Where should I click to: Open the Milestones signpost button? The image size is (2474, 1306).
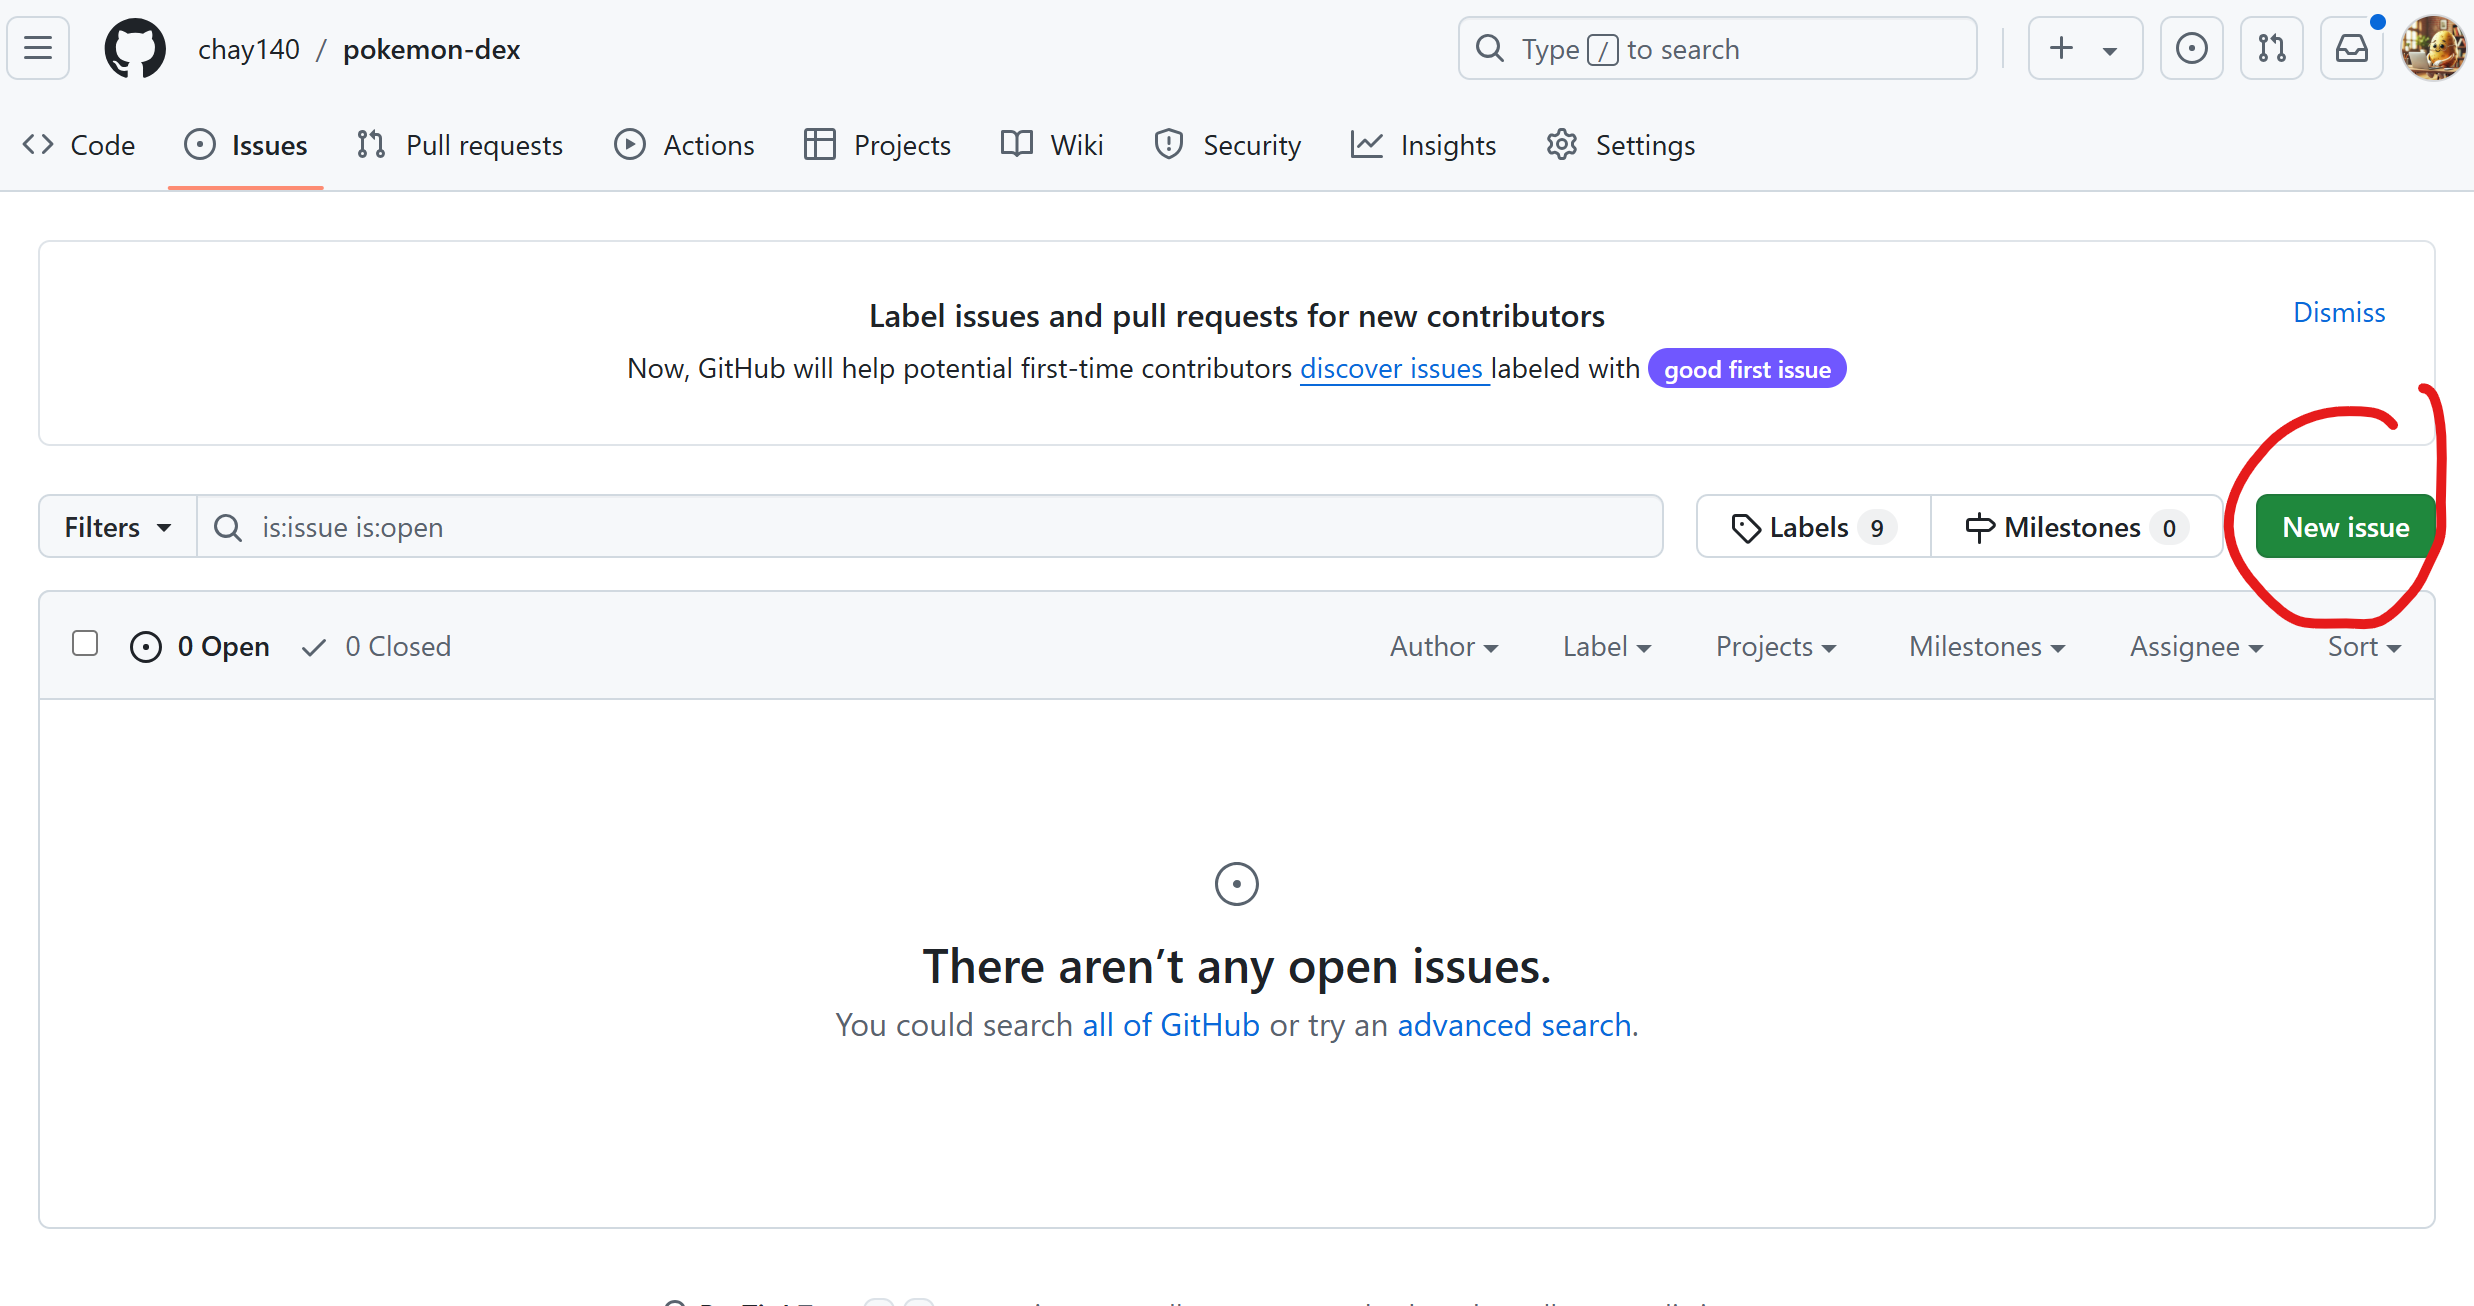pos(2075,527)
